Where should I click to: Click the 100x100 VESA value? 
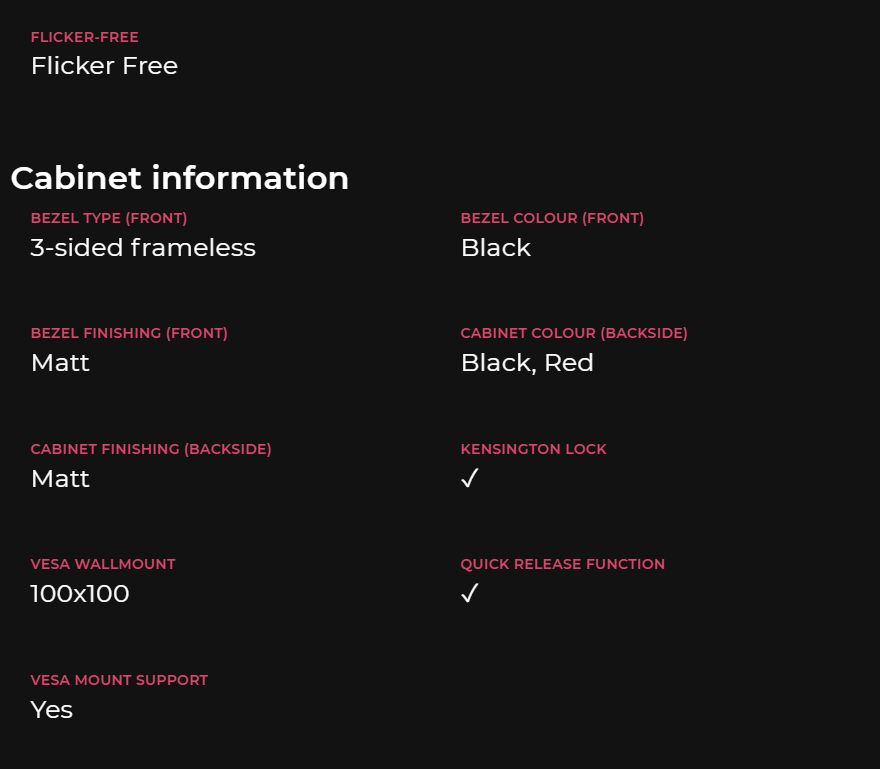point(80,594)
